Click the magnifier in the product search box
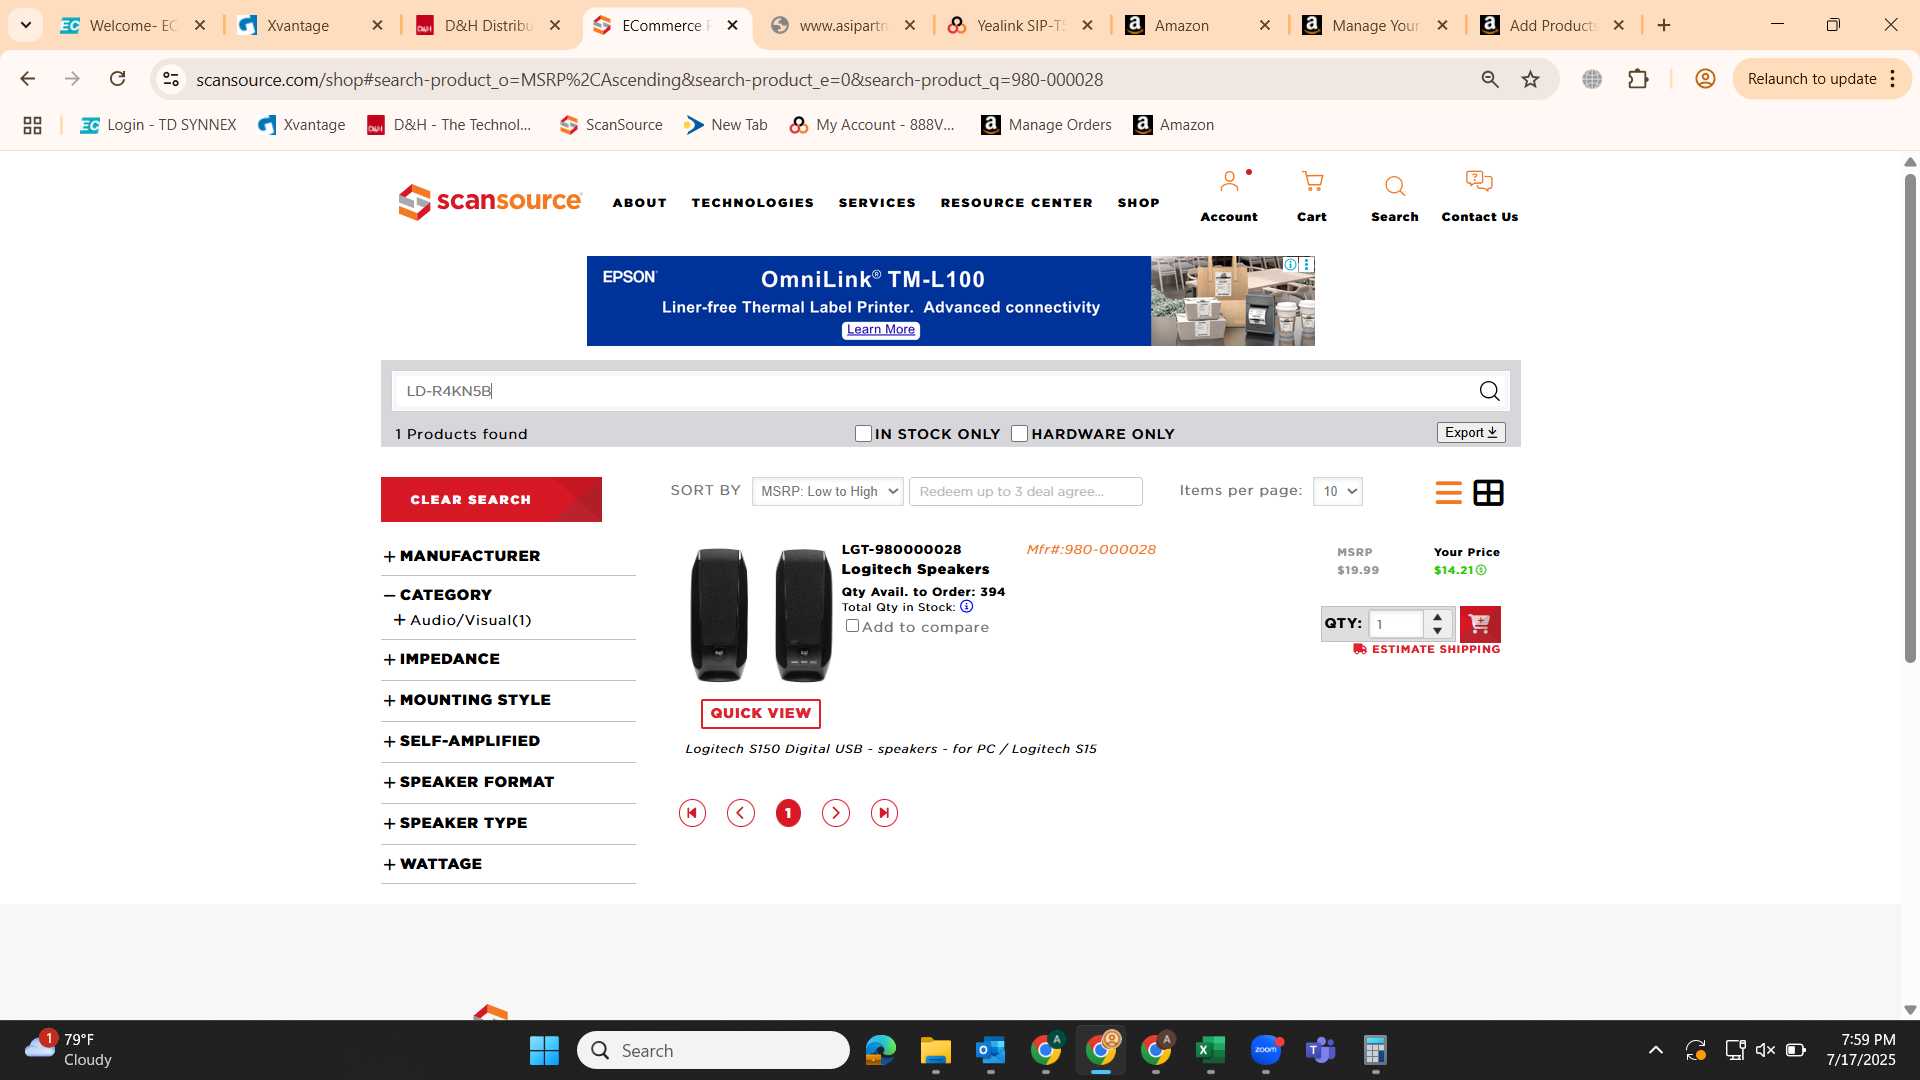 pyautogui.click(x=1489, y=391)
